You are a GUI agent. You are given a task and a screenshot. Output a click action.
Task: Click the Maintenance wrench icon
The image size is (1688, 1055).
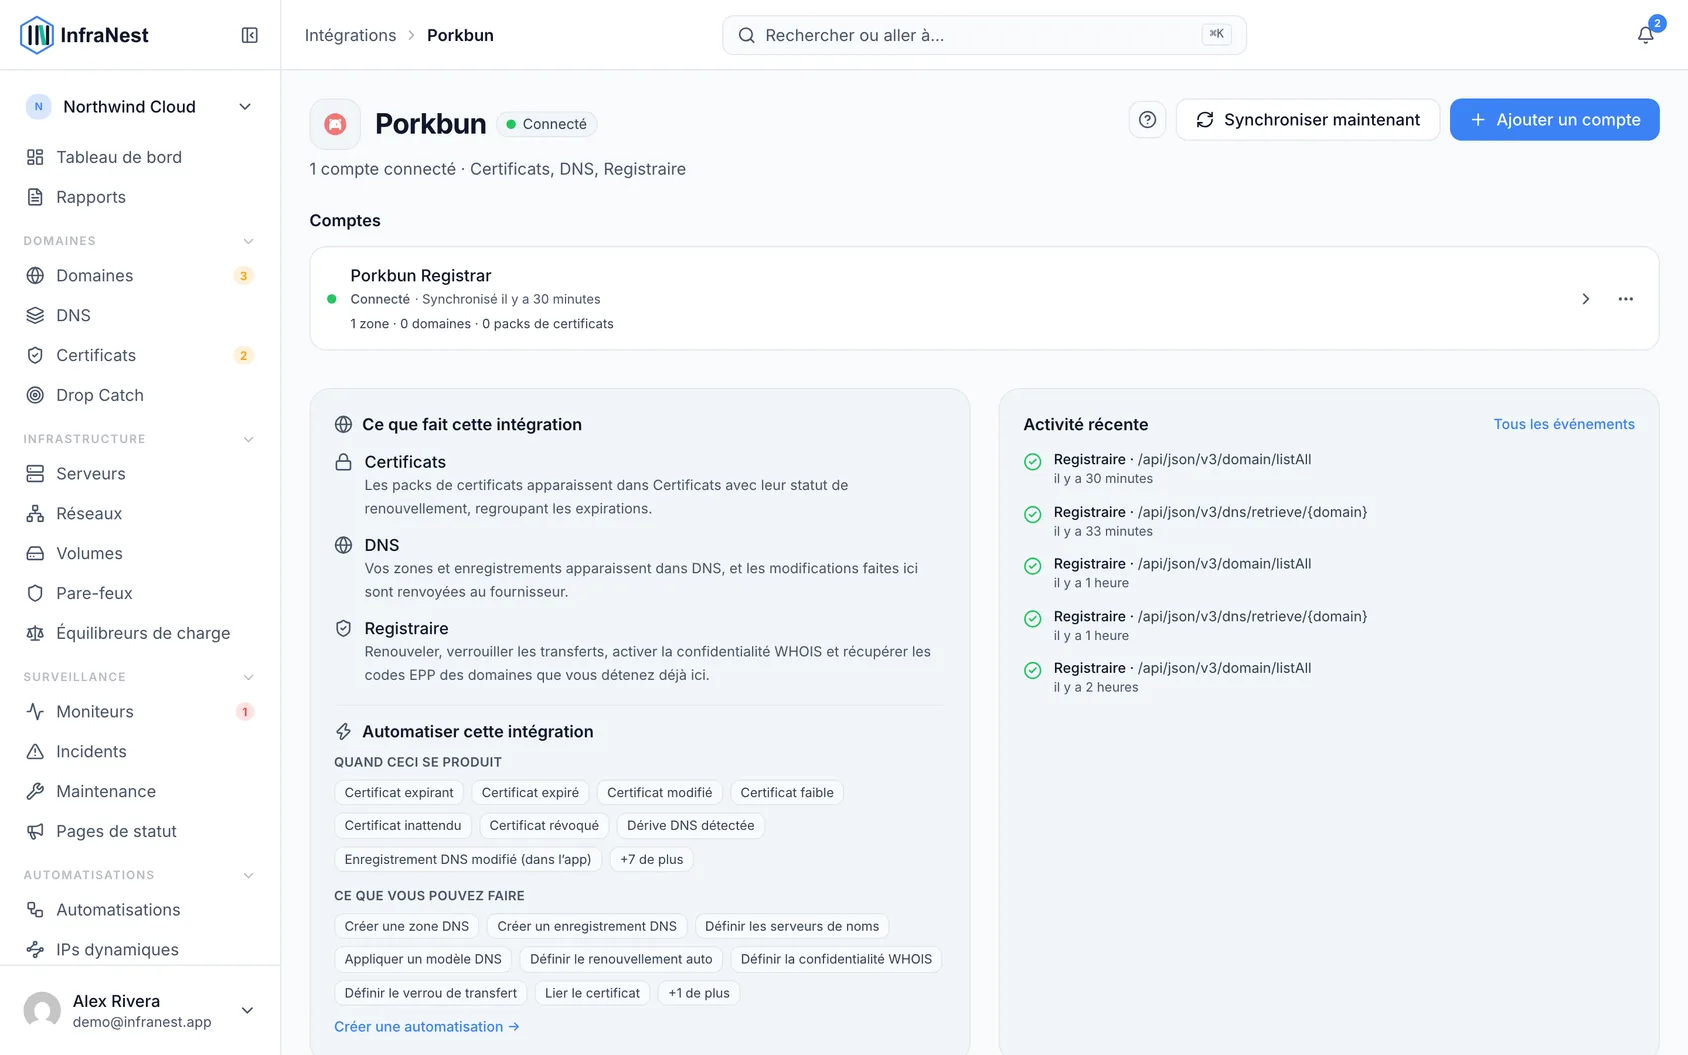pyautogui.click(x=35, y=791)
